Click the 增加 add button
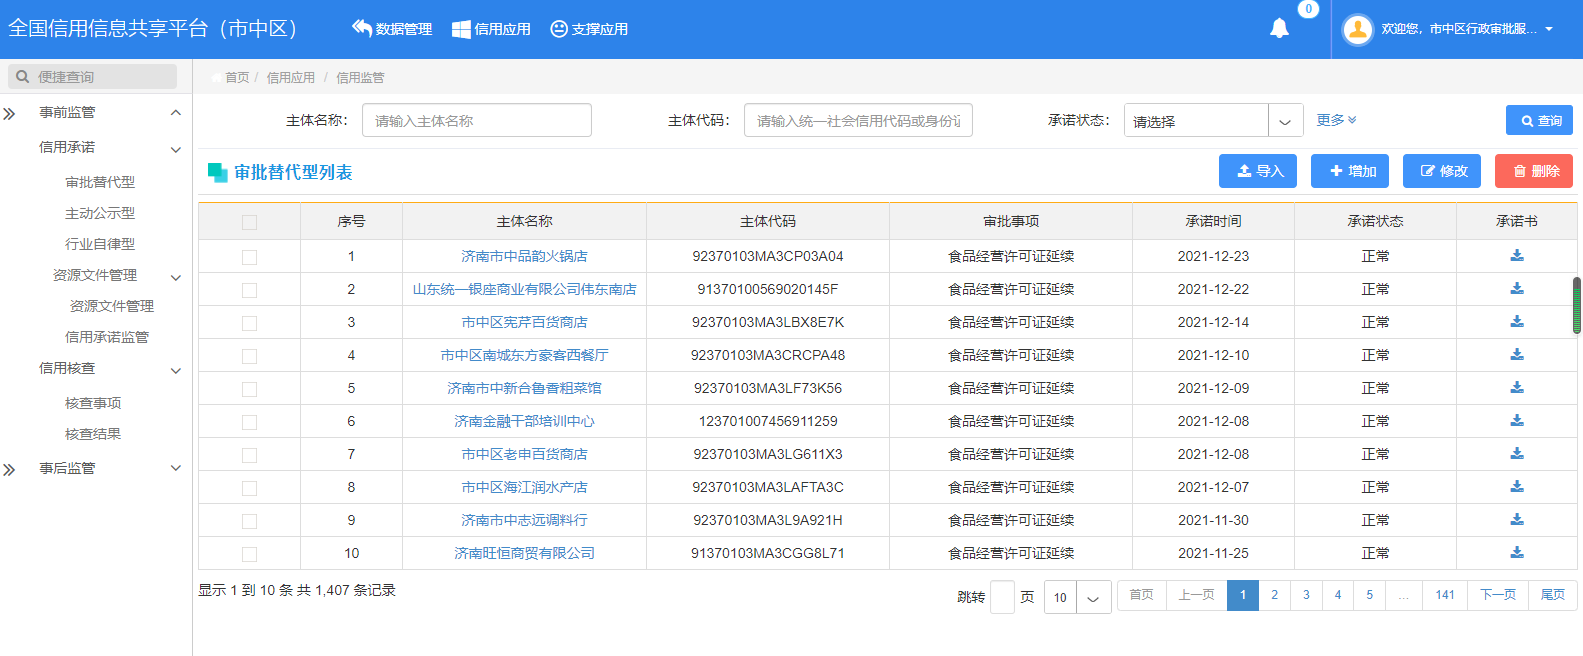Image resolution: width=1583 pixels, height=656 pixels. [x=1350, y=171]
